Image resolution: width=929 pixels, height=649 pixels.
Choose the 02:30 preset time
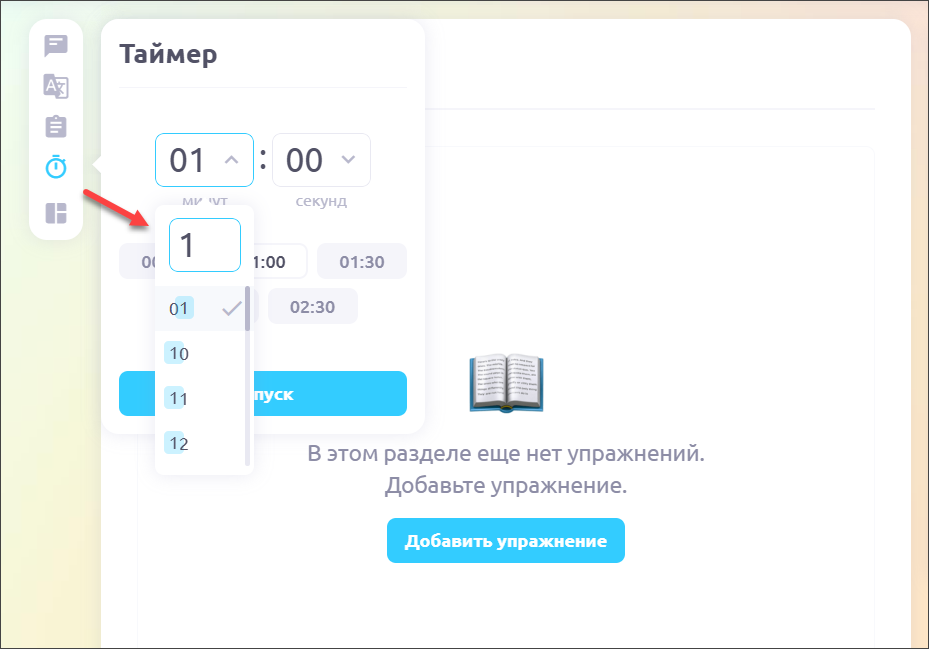pos(313,306)
